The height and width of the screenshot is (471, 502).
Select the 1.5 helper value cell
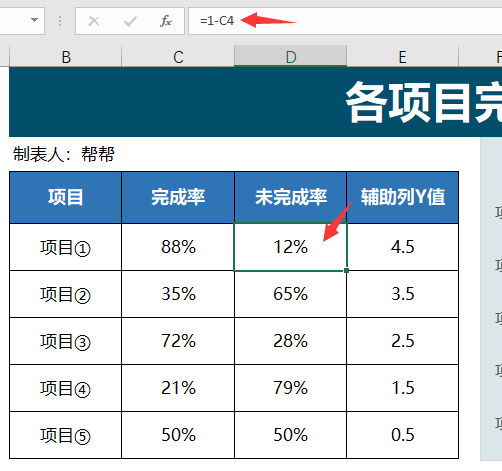[403, 388]
